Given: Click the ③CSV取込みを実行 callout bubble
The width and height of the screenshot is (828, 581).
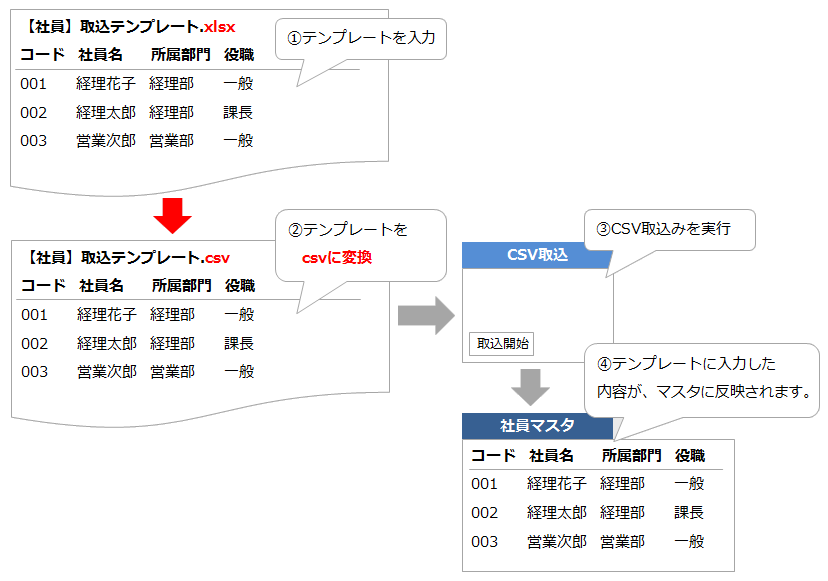Looking at the screenshot, I should pos(668,229).
